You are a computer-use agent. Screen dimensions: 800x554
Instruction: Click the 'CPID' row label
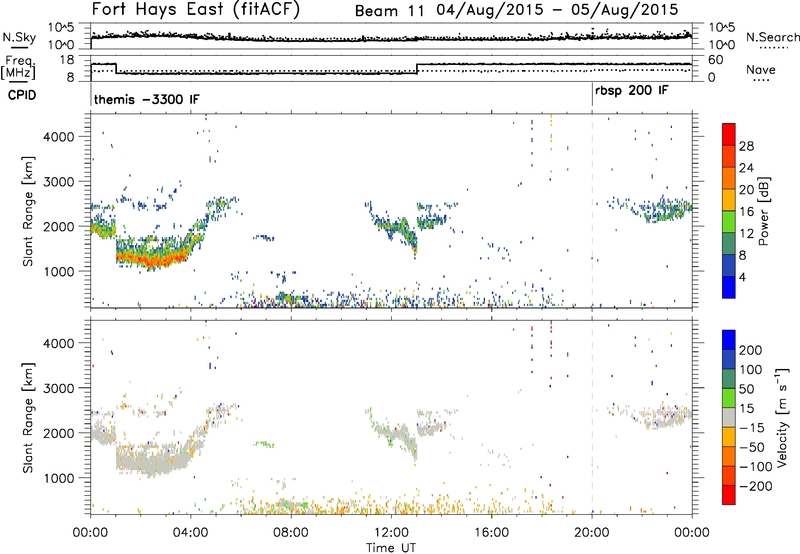(22, 95)
